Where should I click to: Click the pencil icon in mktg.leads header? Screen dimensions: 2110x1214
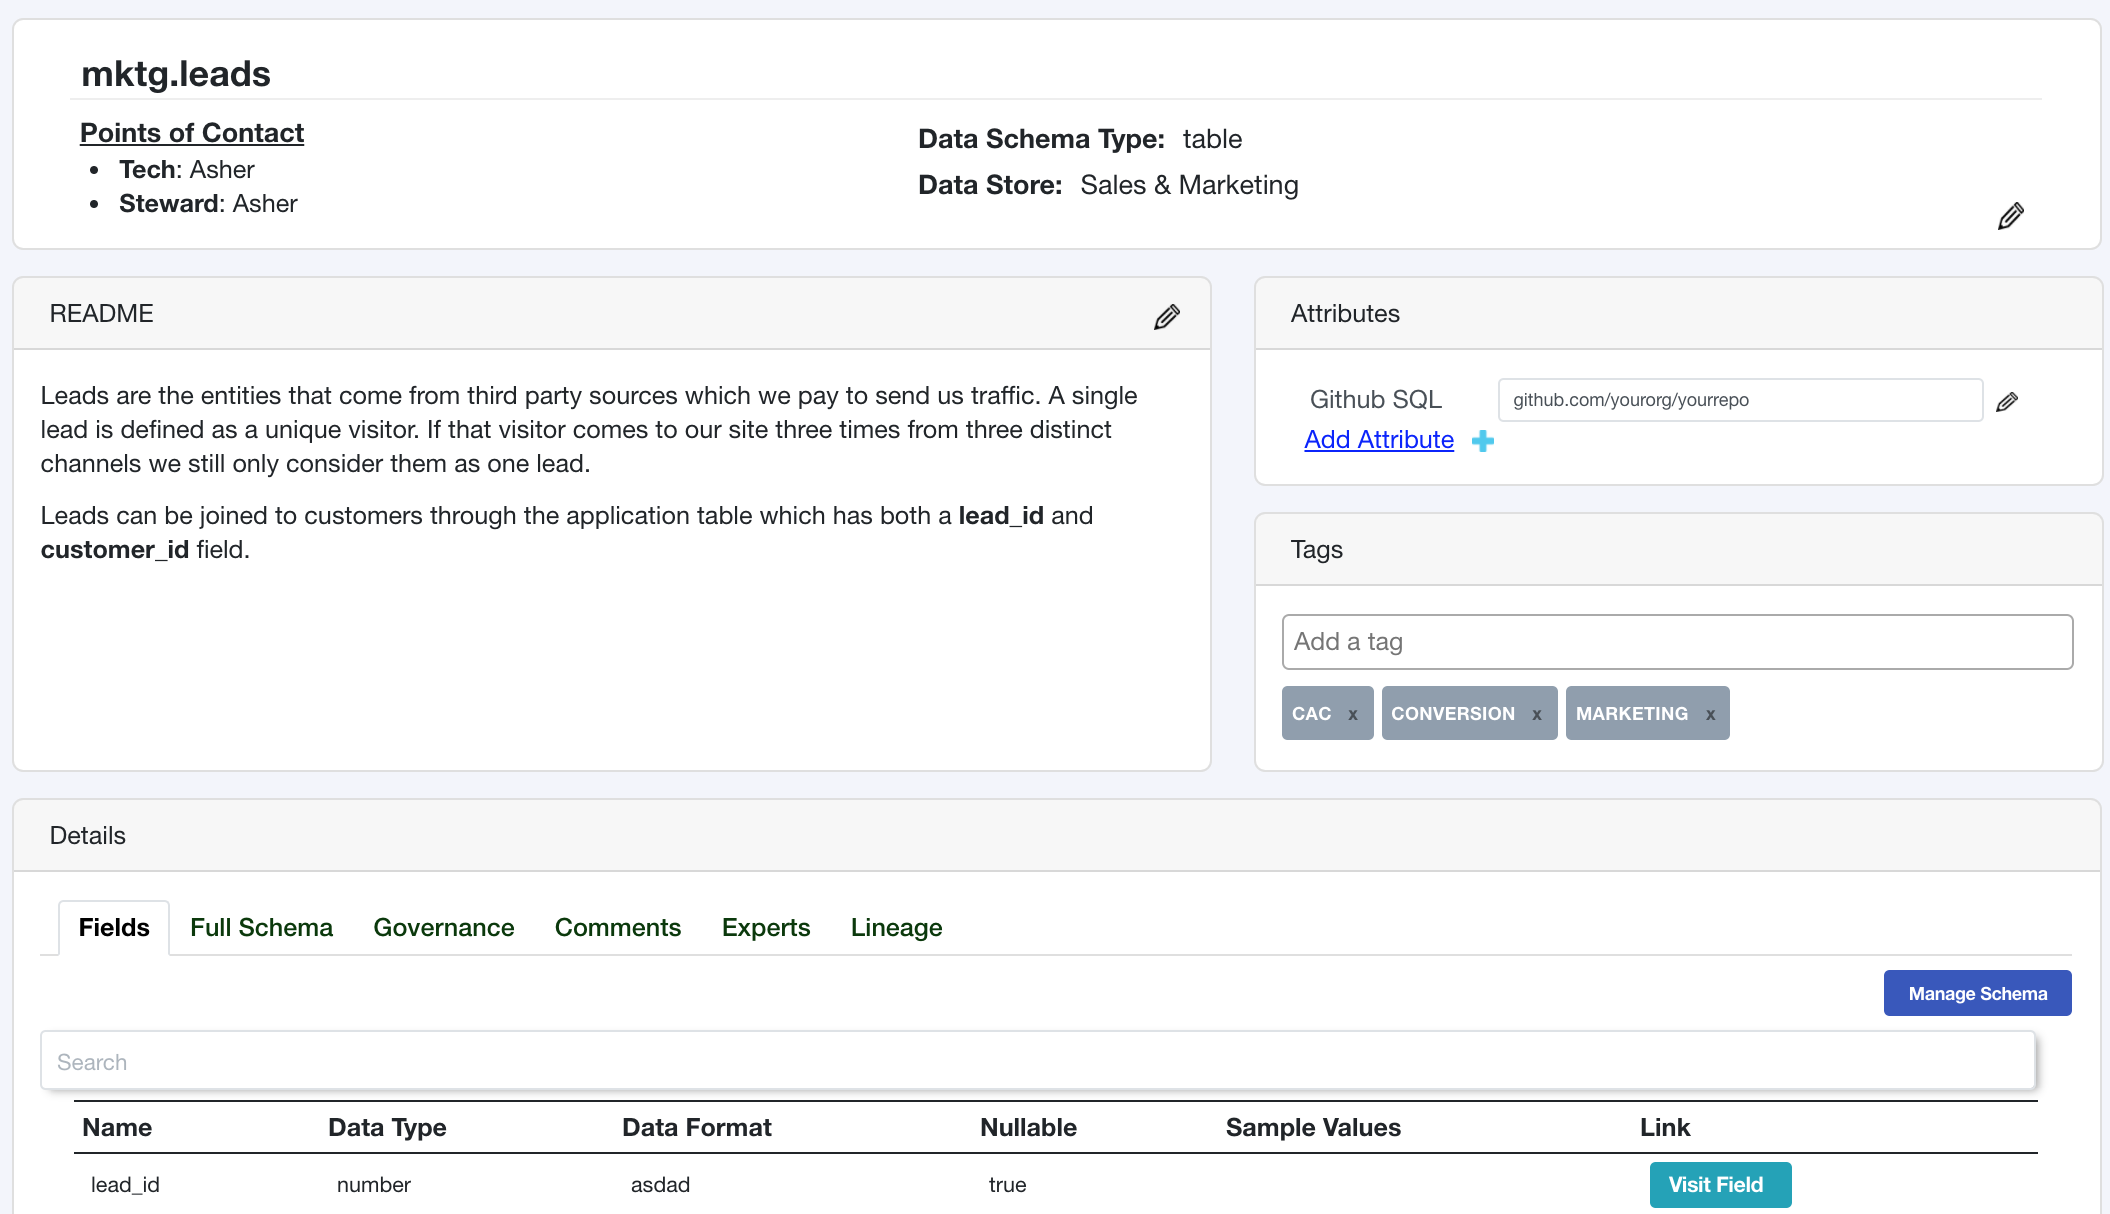[2010, 216]
